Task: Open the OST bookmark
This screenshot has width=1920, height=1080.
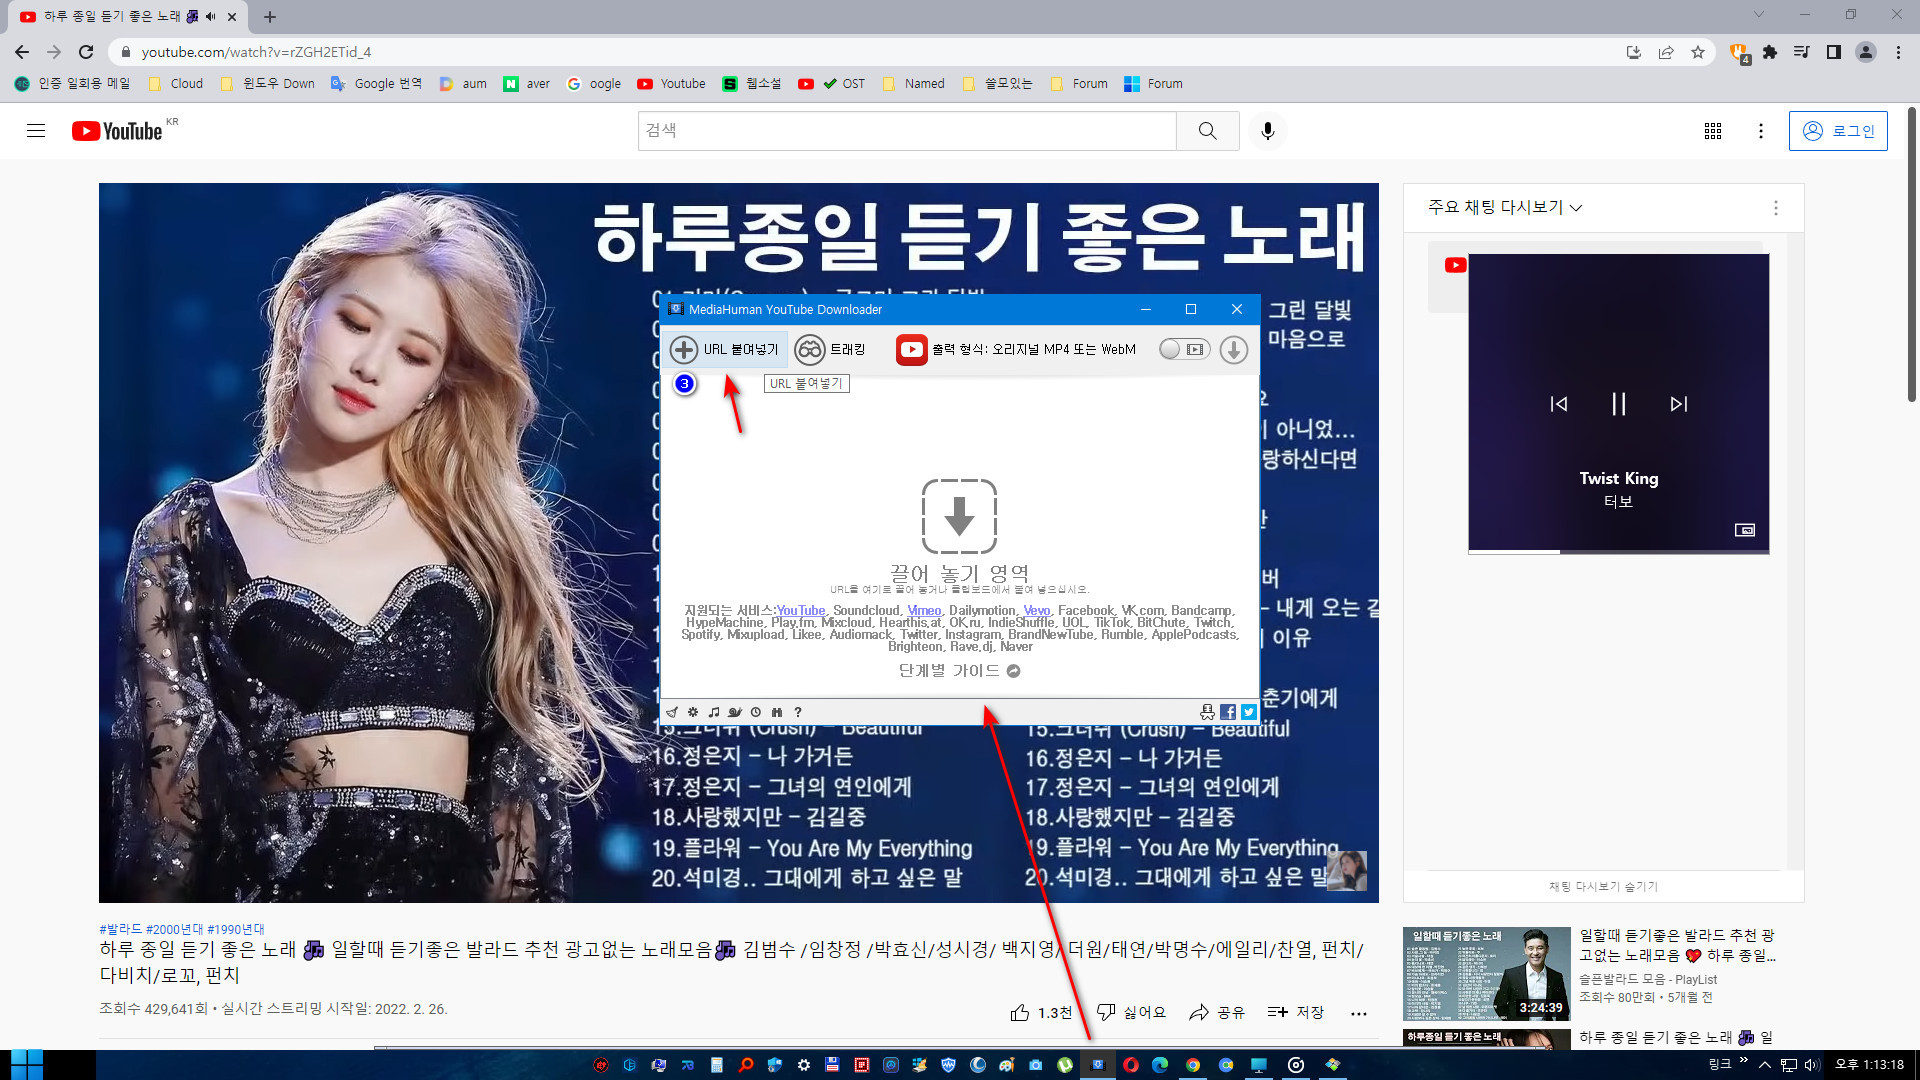Action: pos(831,84)
